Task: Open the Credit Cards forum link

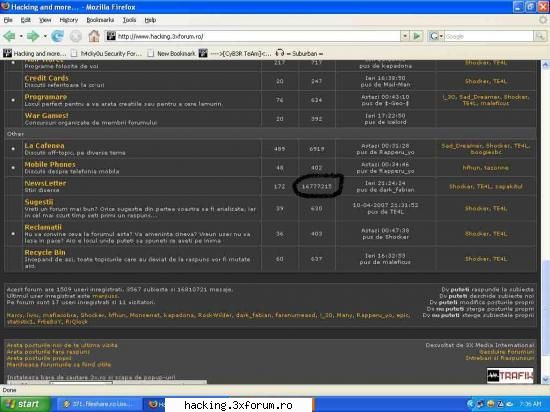Action: (46, 78)
